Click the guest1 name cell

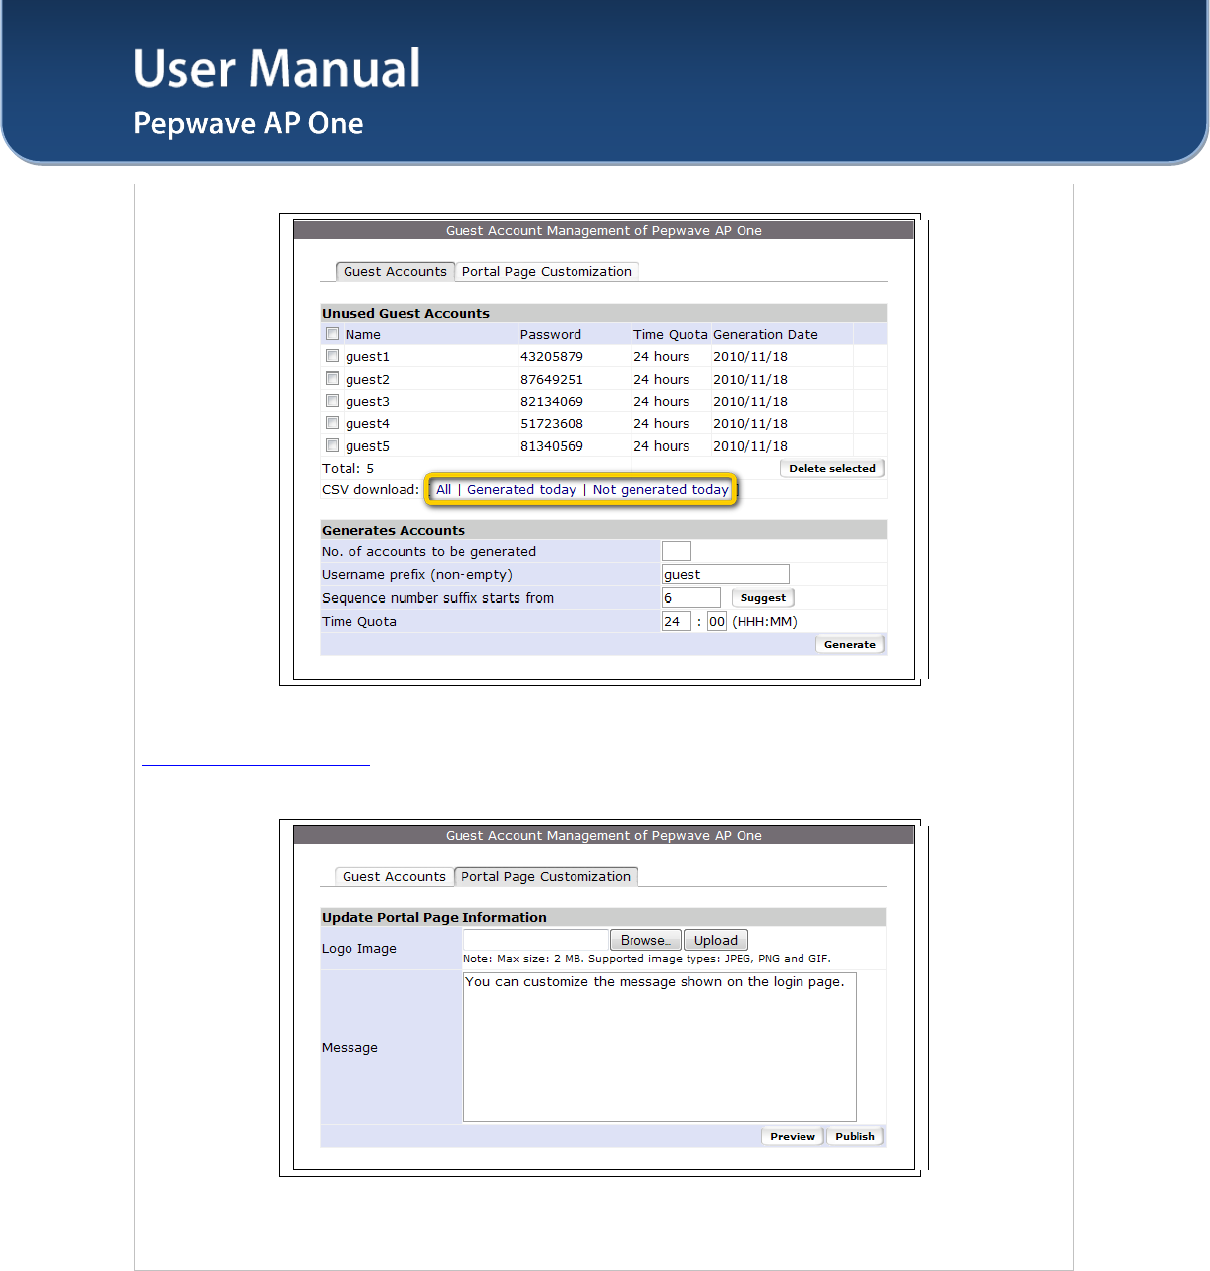[368, 356]
